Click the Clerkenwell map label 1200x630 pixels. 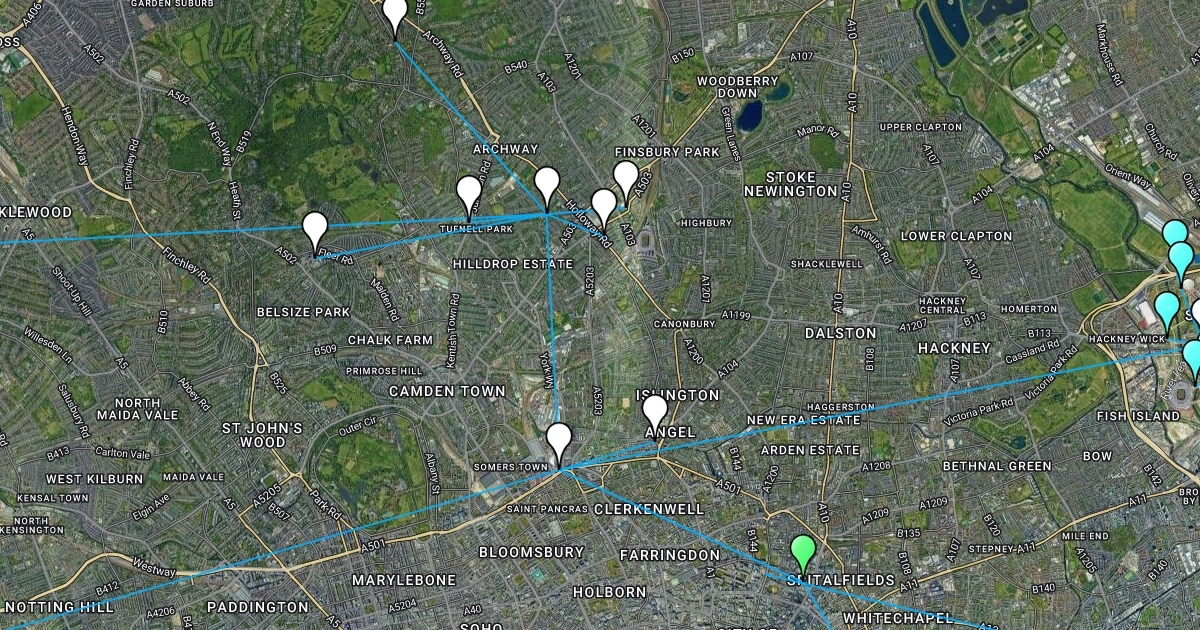[649, 509]
